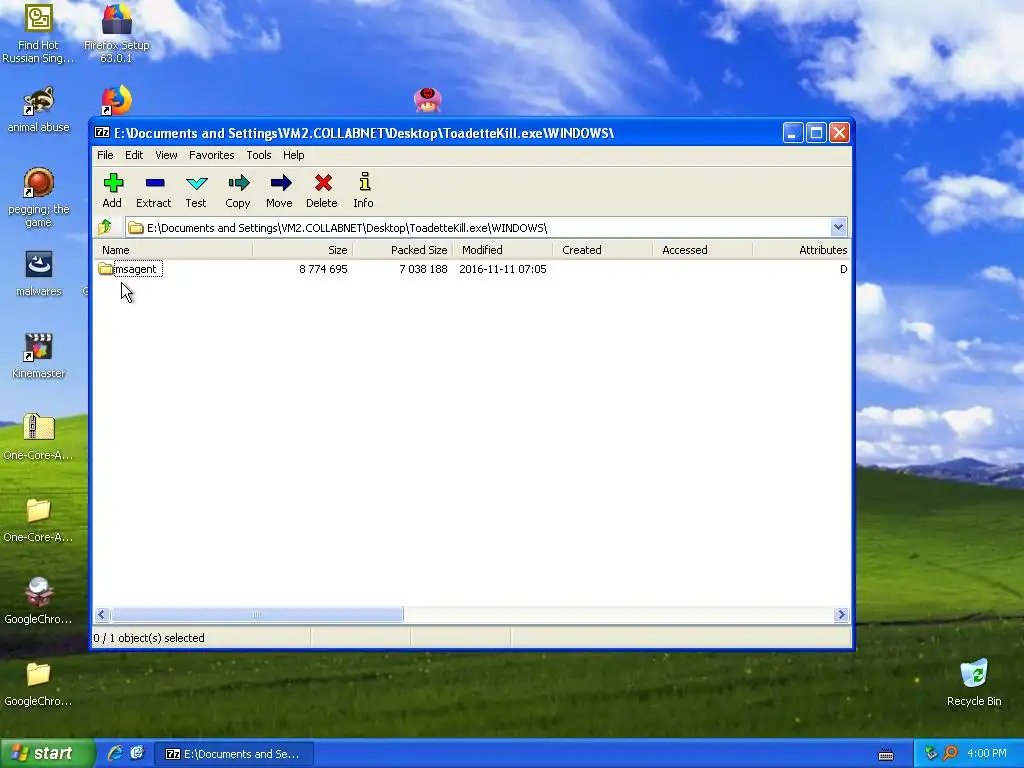
Task: Open the Favorites menu
Action: click(x=212, y=155)
